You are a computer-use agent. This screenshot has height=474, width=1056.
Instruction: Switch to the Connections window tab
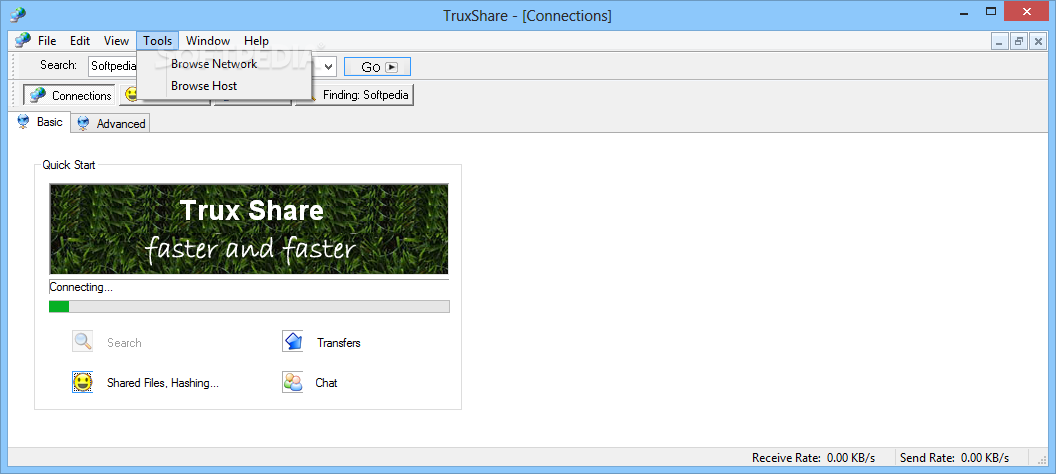coord(69,95)
